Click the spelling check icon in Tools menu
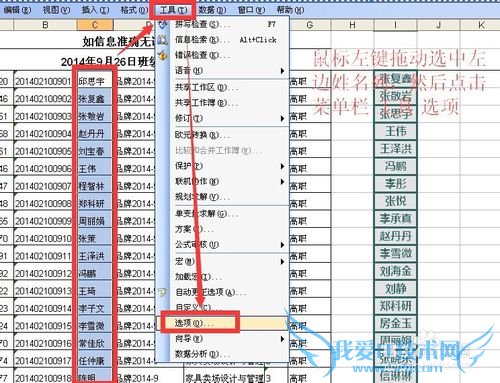The image size is (500, 383). click(x=163, y=24)
